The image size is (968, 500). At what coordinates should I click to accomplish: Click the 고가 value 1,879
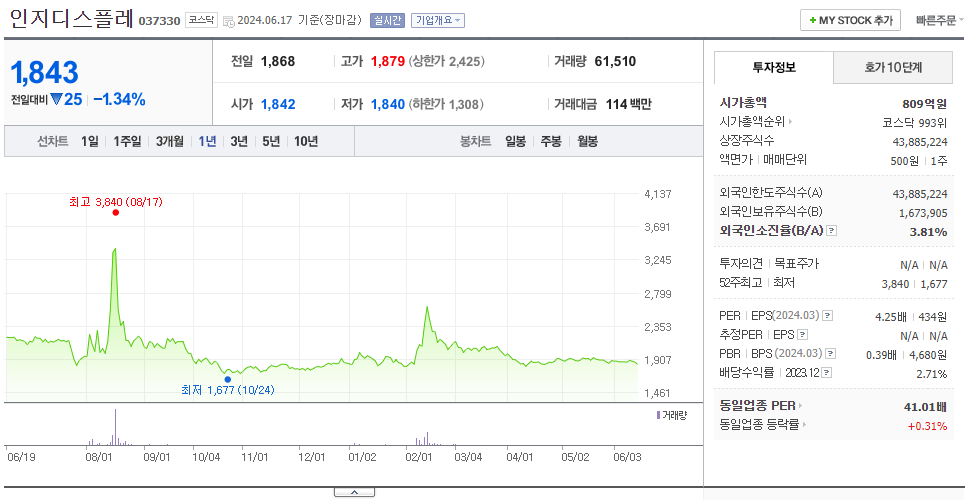click(x=388, y=62)
